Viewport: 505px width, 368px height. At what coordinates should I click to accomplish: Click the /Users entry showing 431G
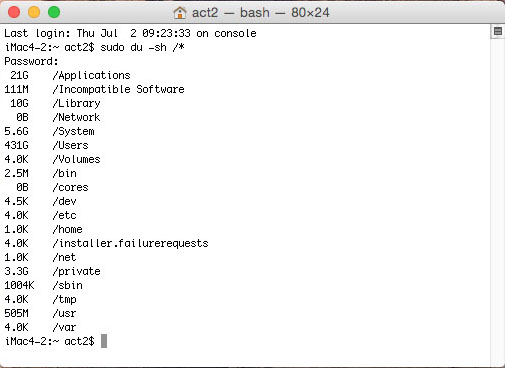pyautogui.click(x=46, y=145)
